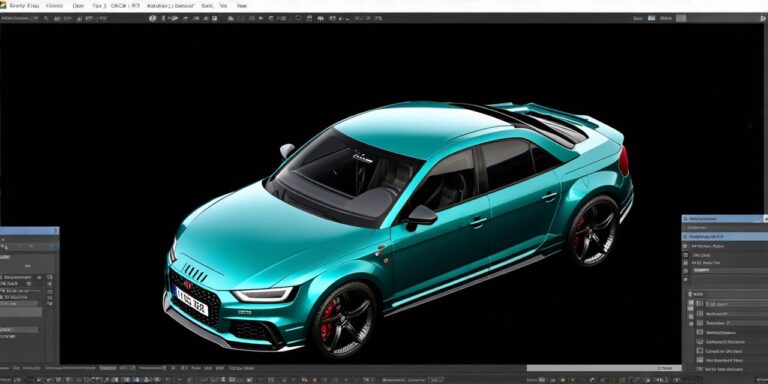Screen dimensions: 768x384
Task: Click the green application logo icon
Action: [x=3, y=6]
